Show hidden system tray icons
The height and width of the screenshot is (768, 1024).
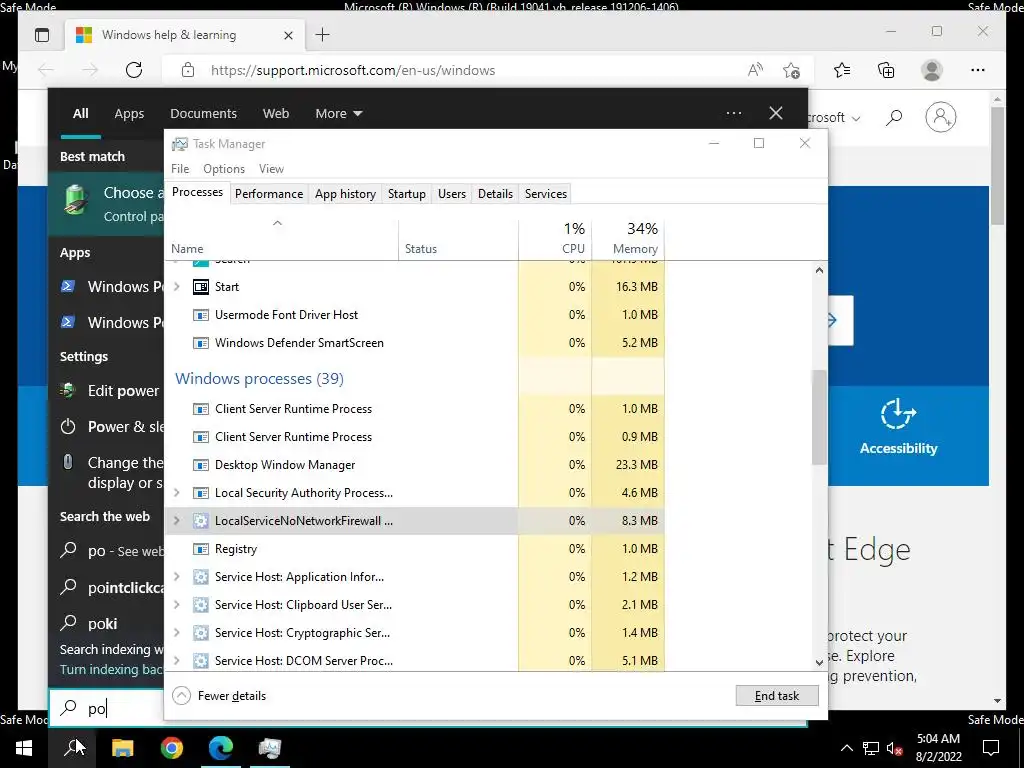coord(846,748)
